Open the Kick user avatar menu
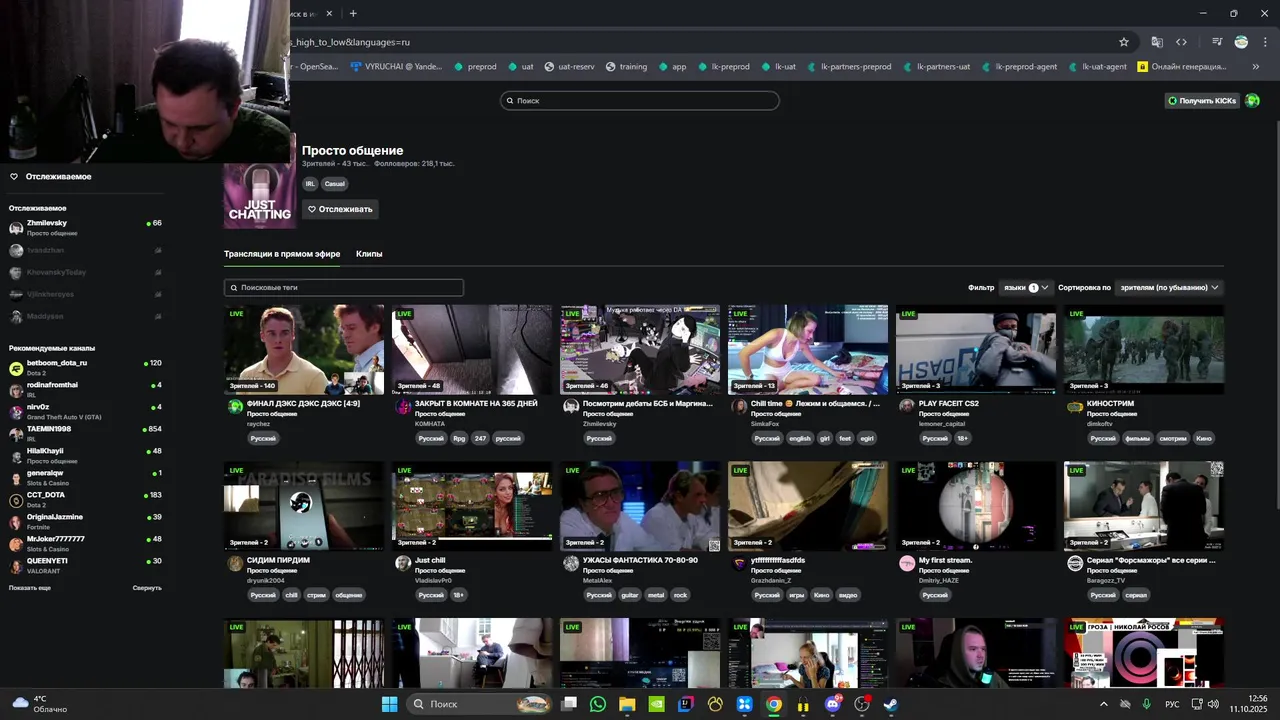 click(x=1252, y=100)
